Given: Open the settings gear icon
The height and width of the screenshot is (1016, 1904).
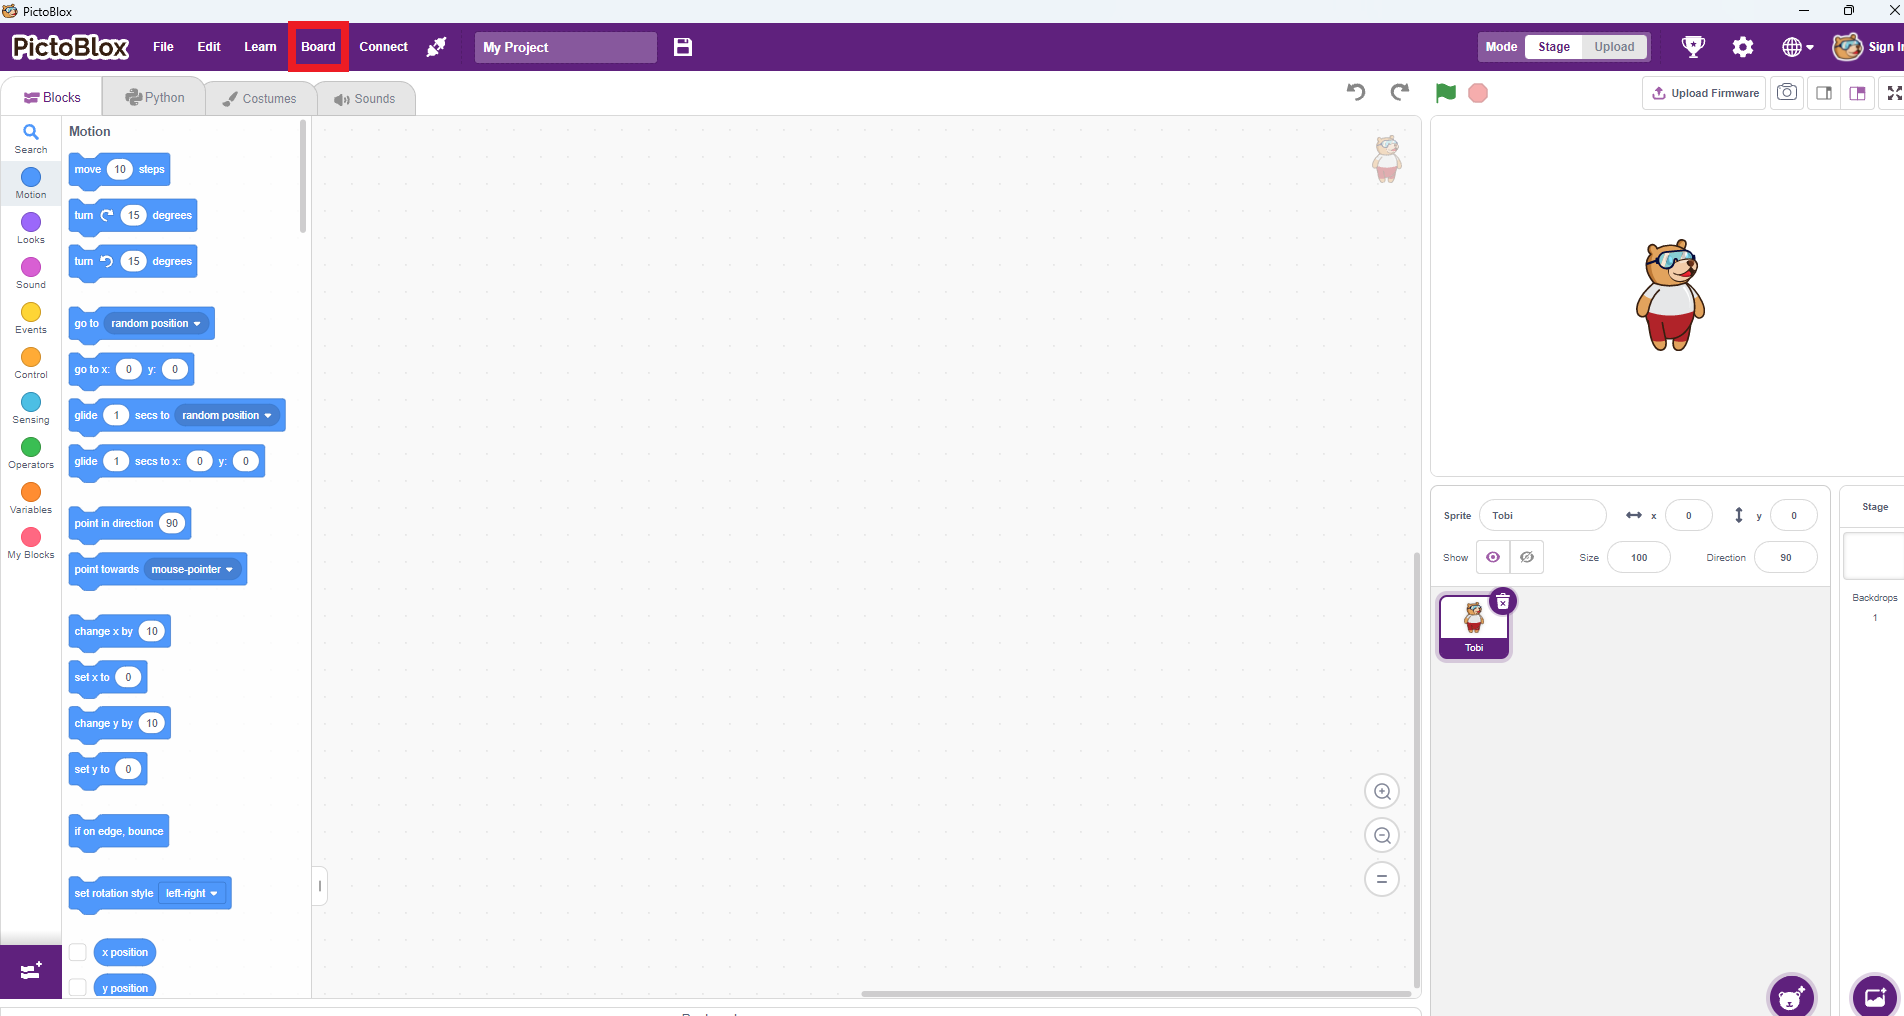Looking at the screenshot, I should [x=1743, y=47].
